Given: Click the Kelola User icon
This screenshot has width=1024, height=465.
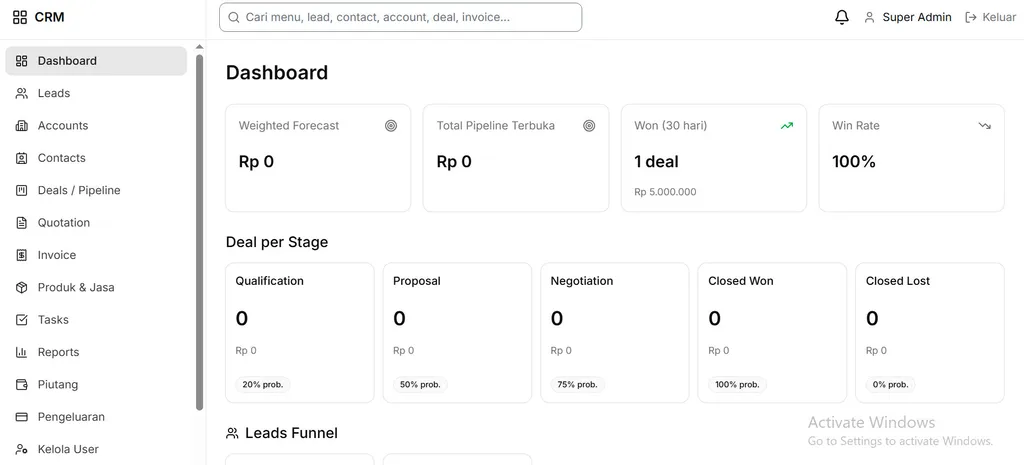Looking at the screenshot, I should pyautogui.click(x=22, y=449).
